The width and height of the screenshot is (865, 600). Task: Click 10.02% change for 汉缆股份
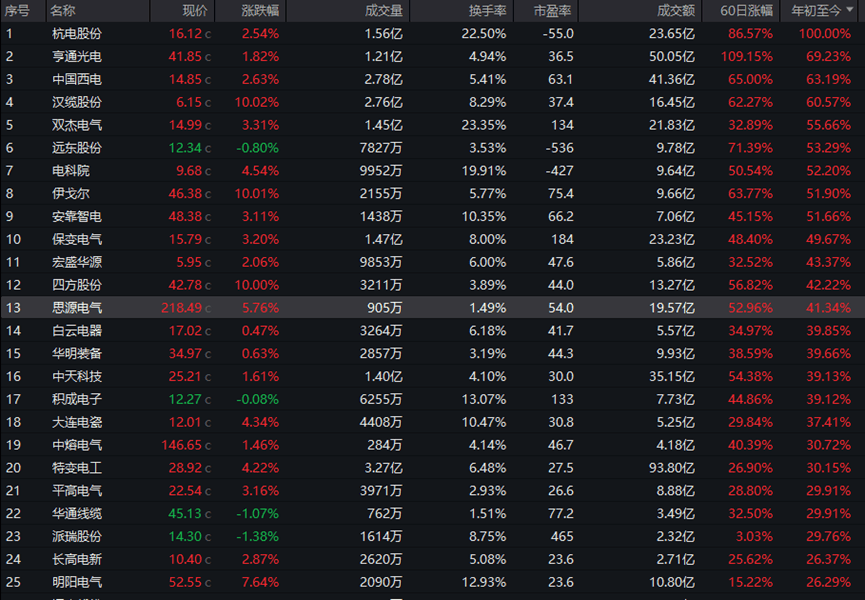pos(257,102)
